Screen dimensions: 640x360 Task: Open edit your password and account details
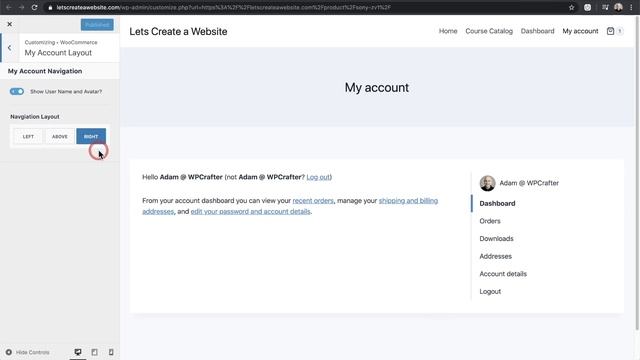click(251, 211)
